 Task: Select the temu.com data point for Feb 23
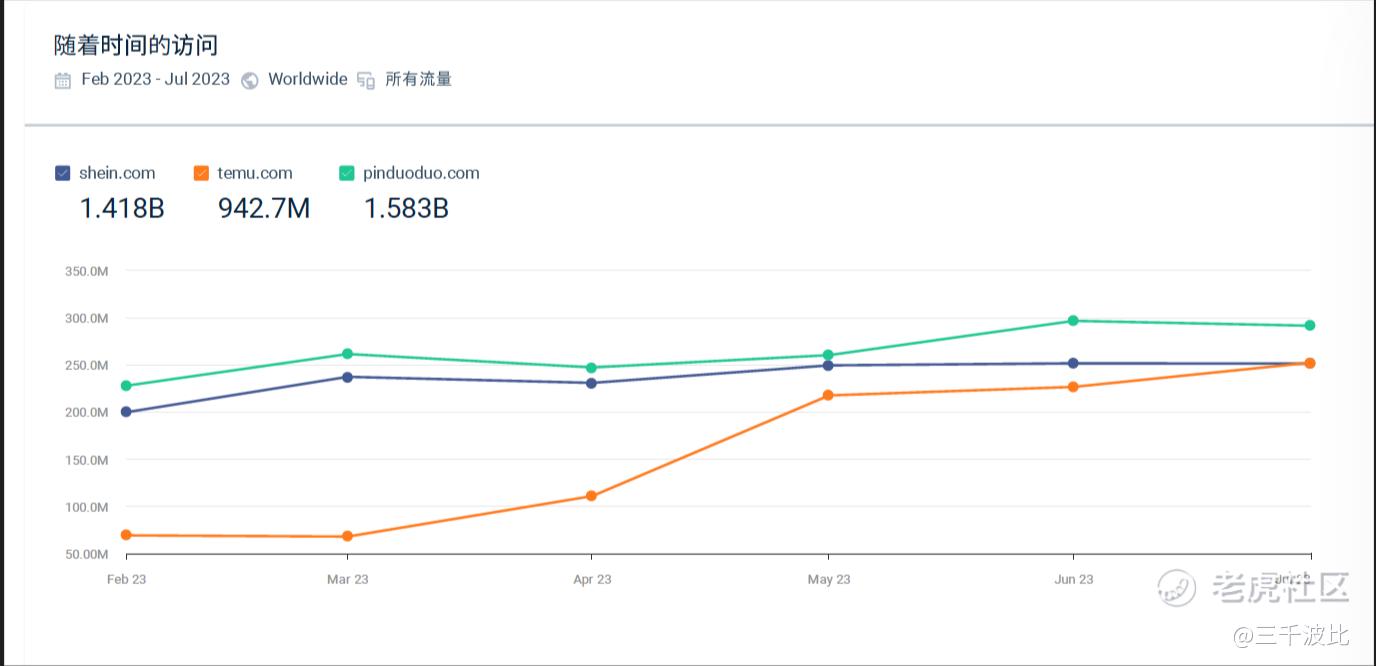click(x=126, y=535)
